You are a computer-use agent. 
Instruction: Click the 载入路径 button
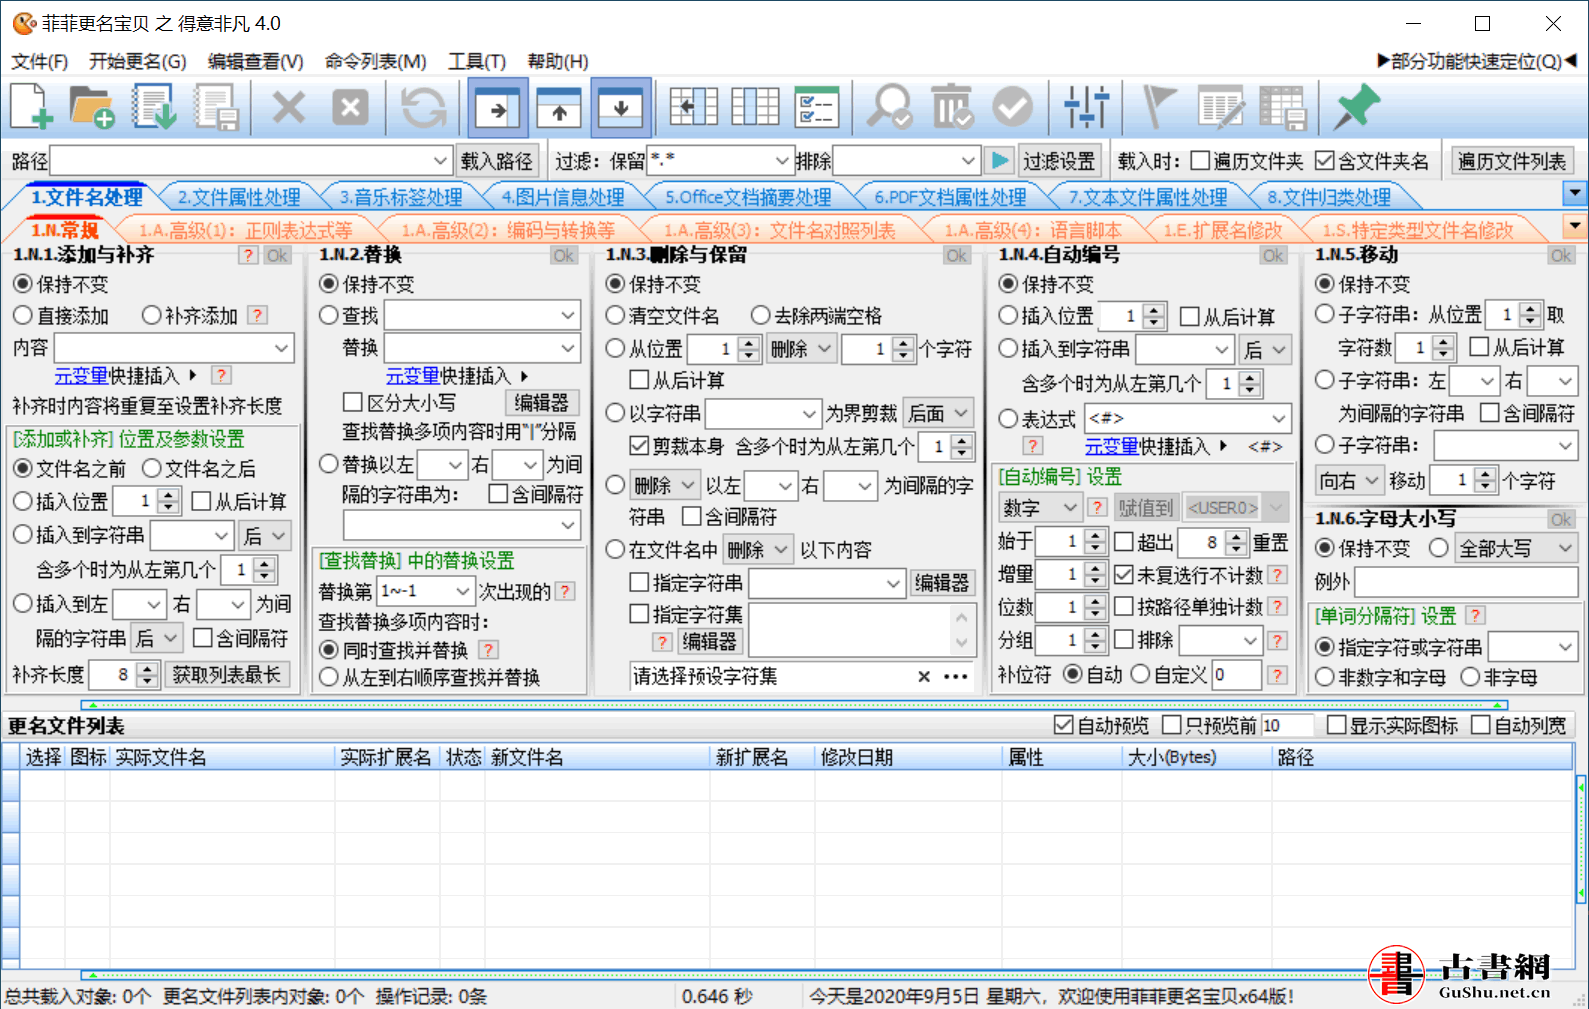click(497, 161)
